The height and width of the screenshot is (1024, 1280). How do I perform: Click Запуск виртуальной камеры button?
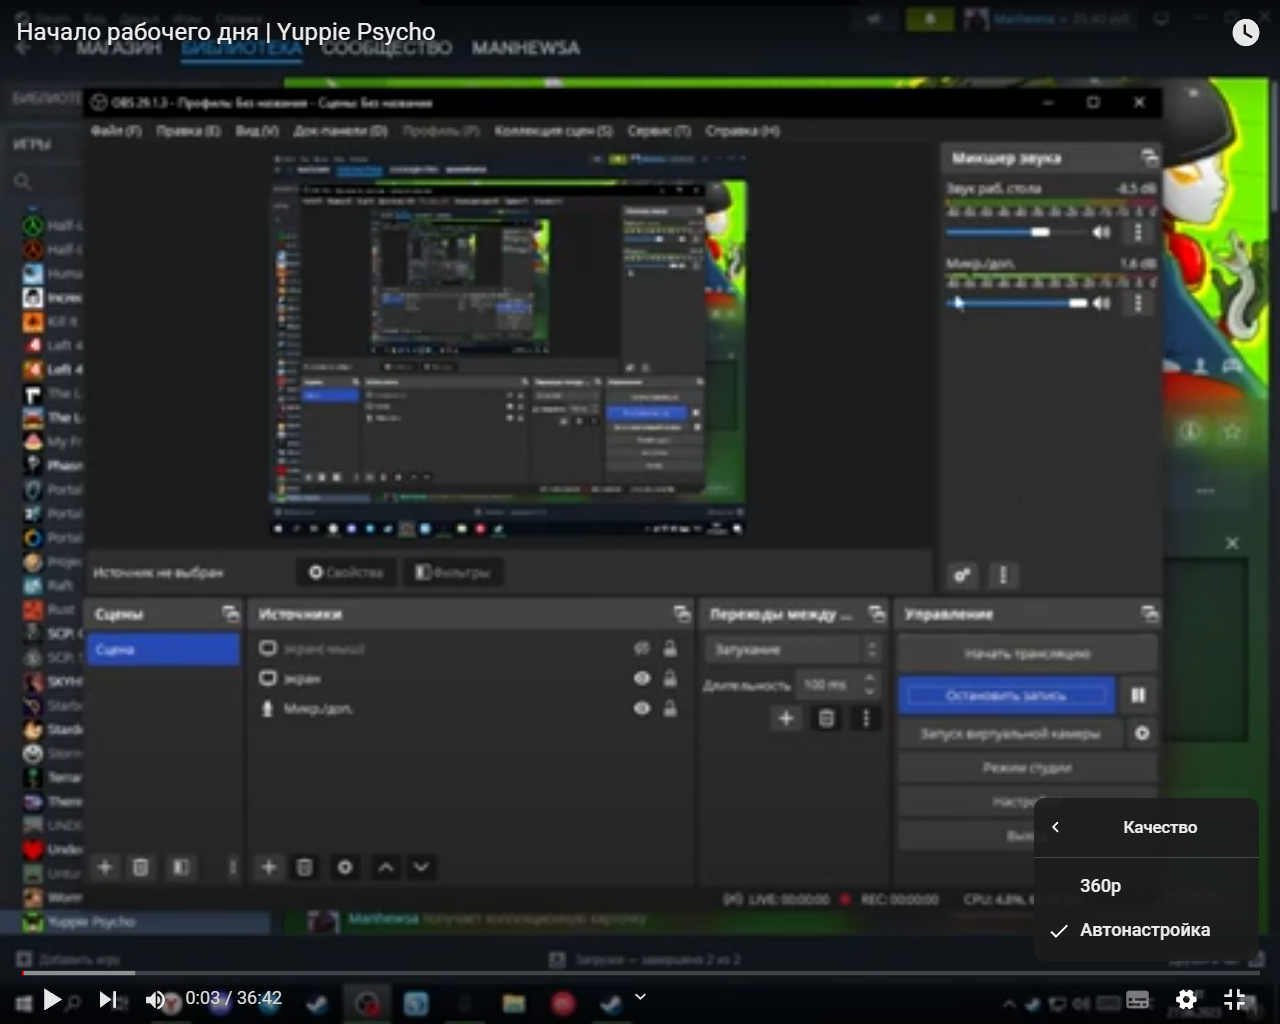[1010, 733]
